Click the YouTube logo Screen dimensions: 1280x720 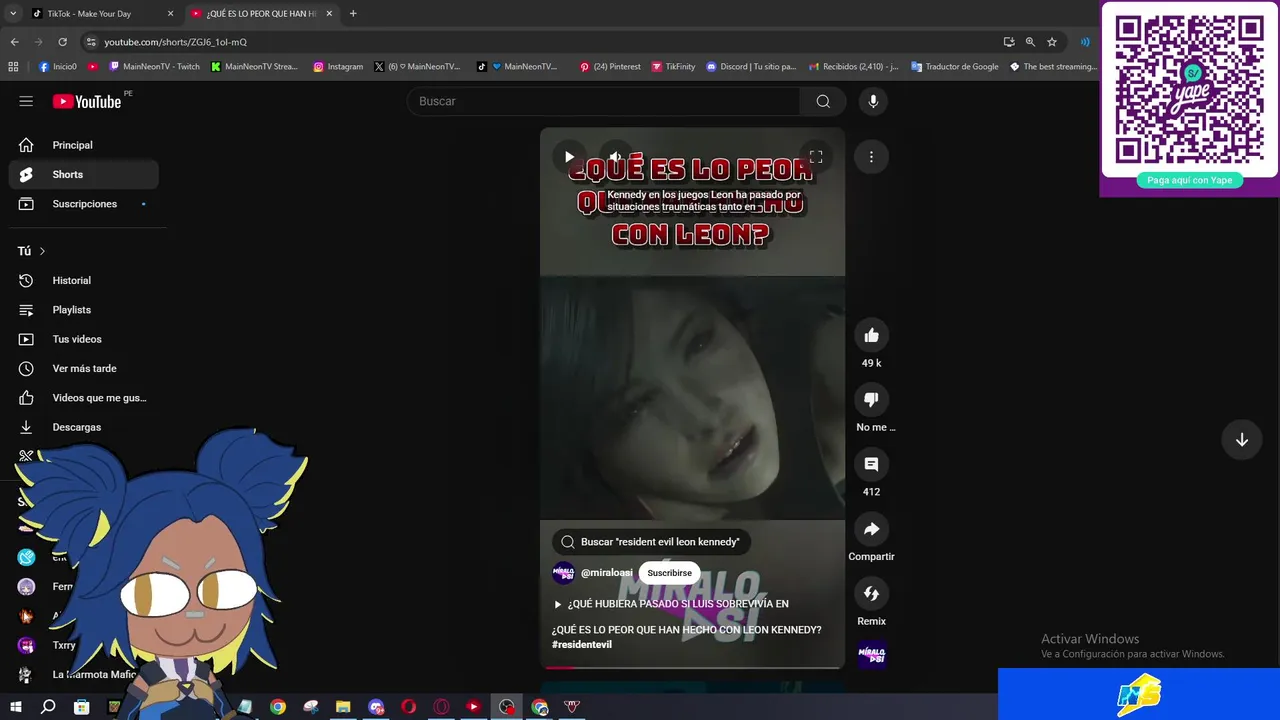coord(87,101)
